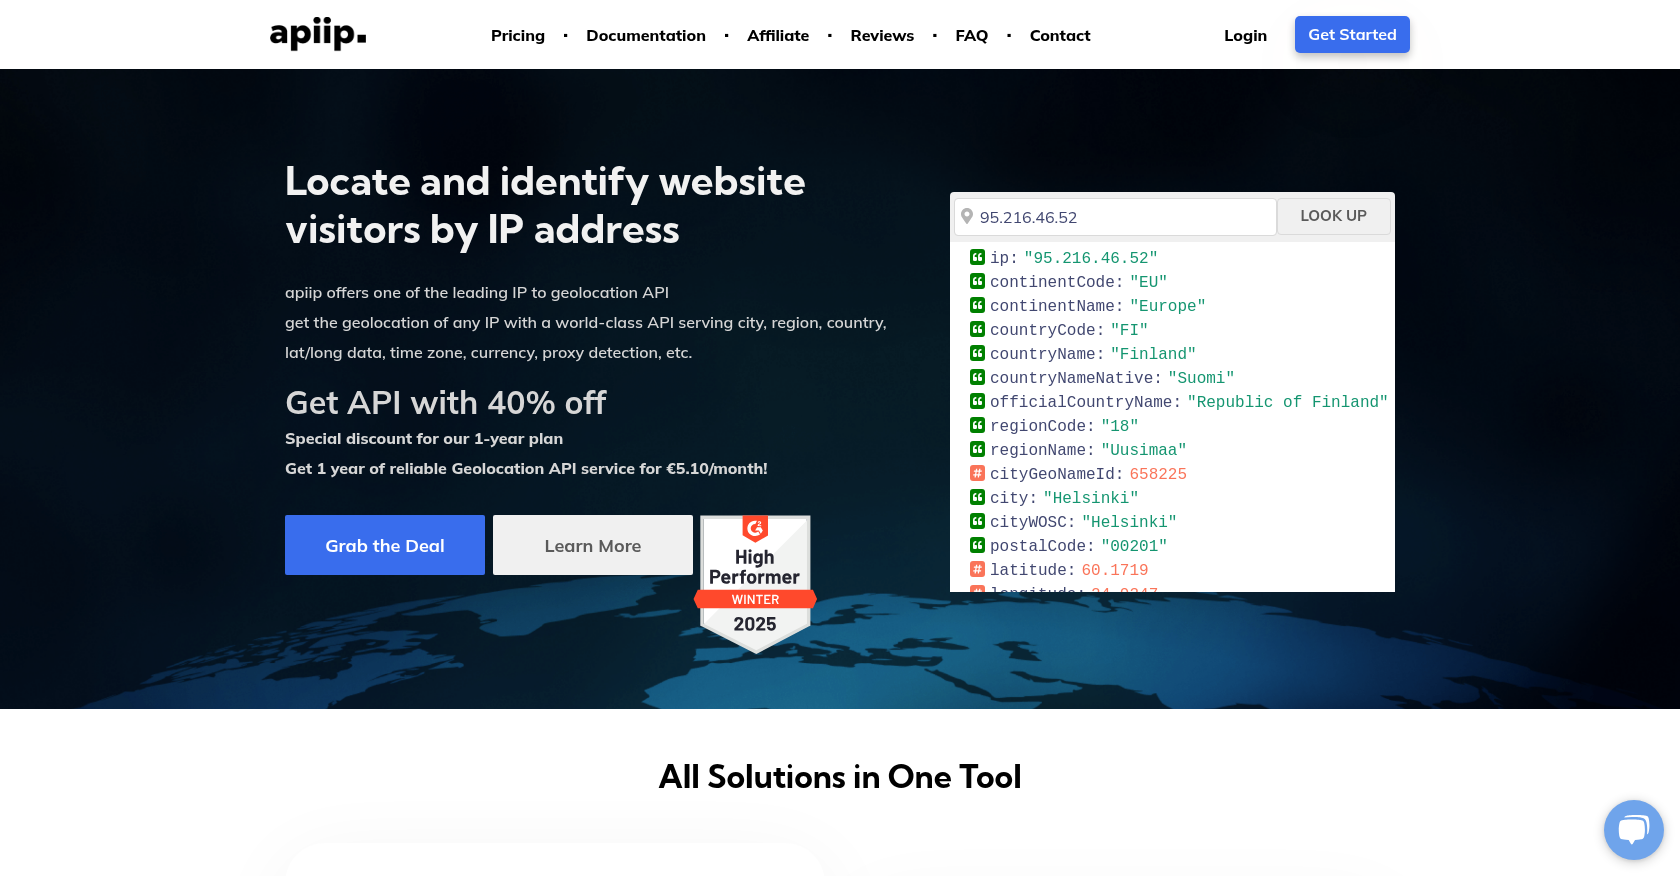Click the 60.1719 latitude value
The height and width of the screenshot is (876, 1680).
click(1115, 570)
